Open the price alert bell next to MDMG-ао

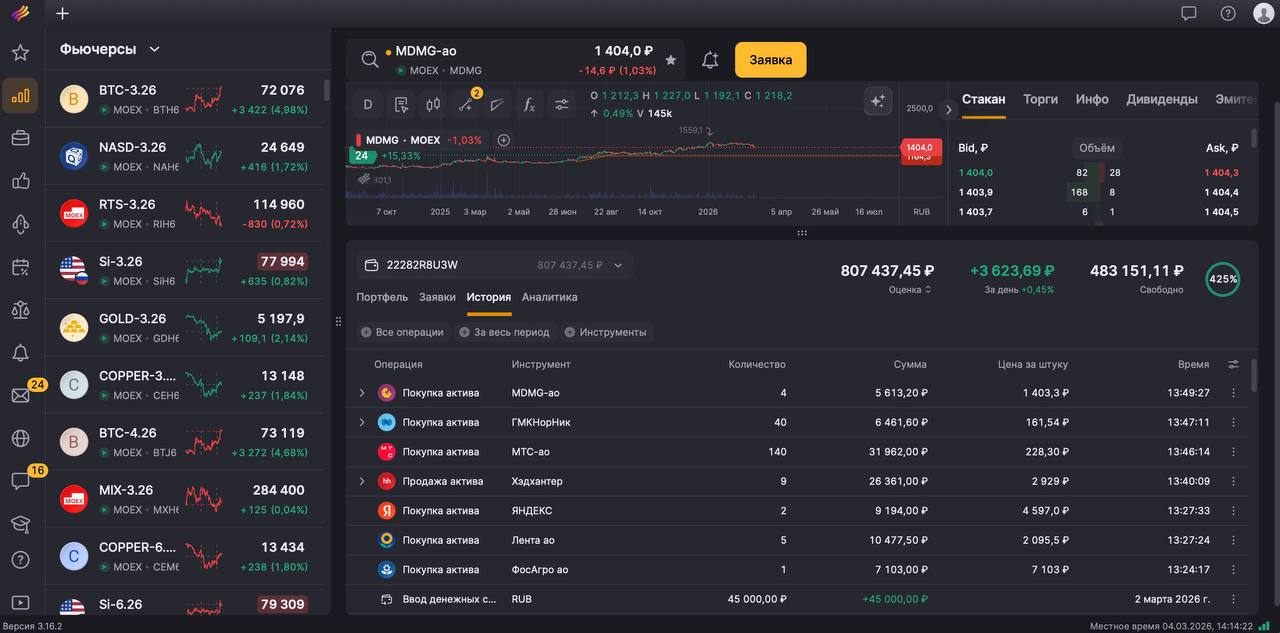(x=710, y=60)
